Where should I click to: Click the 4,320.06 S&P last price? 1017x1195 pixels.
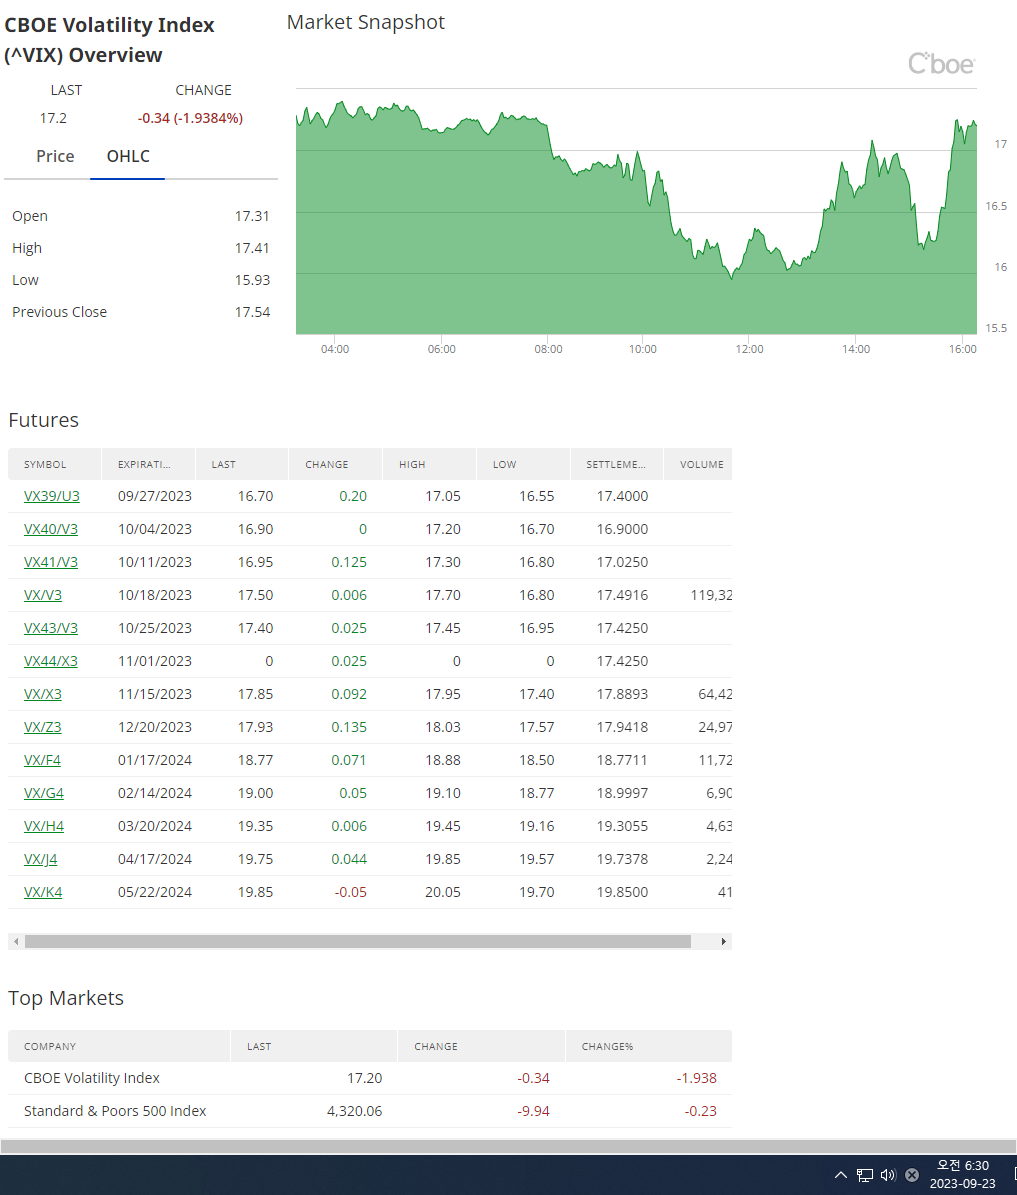click(355, 1111)
